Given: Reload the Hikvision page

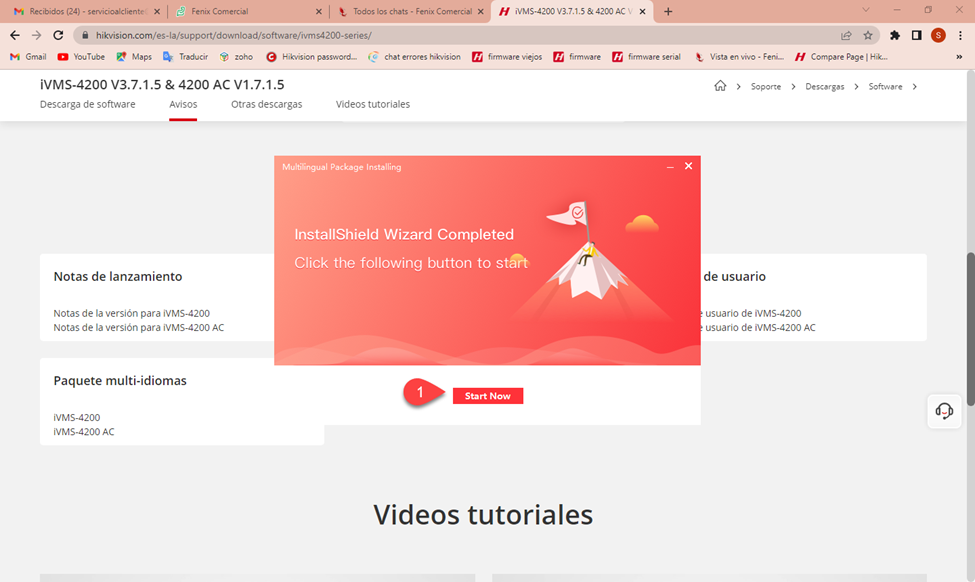Looking at the screenshot, I should [58, 35].
